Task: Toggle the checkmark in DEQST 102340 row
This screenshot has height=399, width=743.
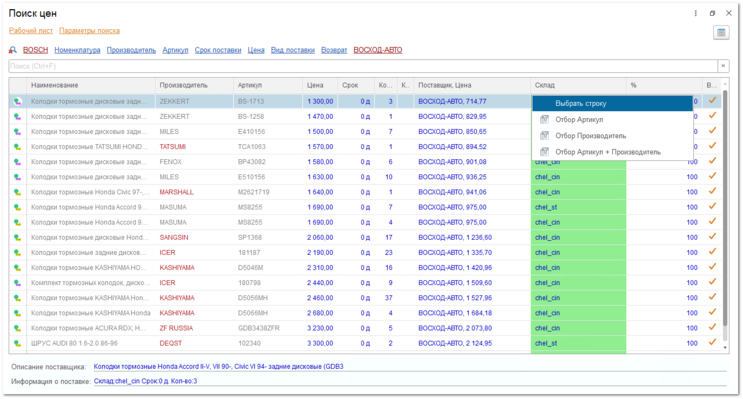Action: coord(712,343)
